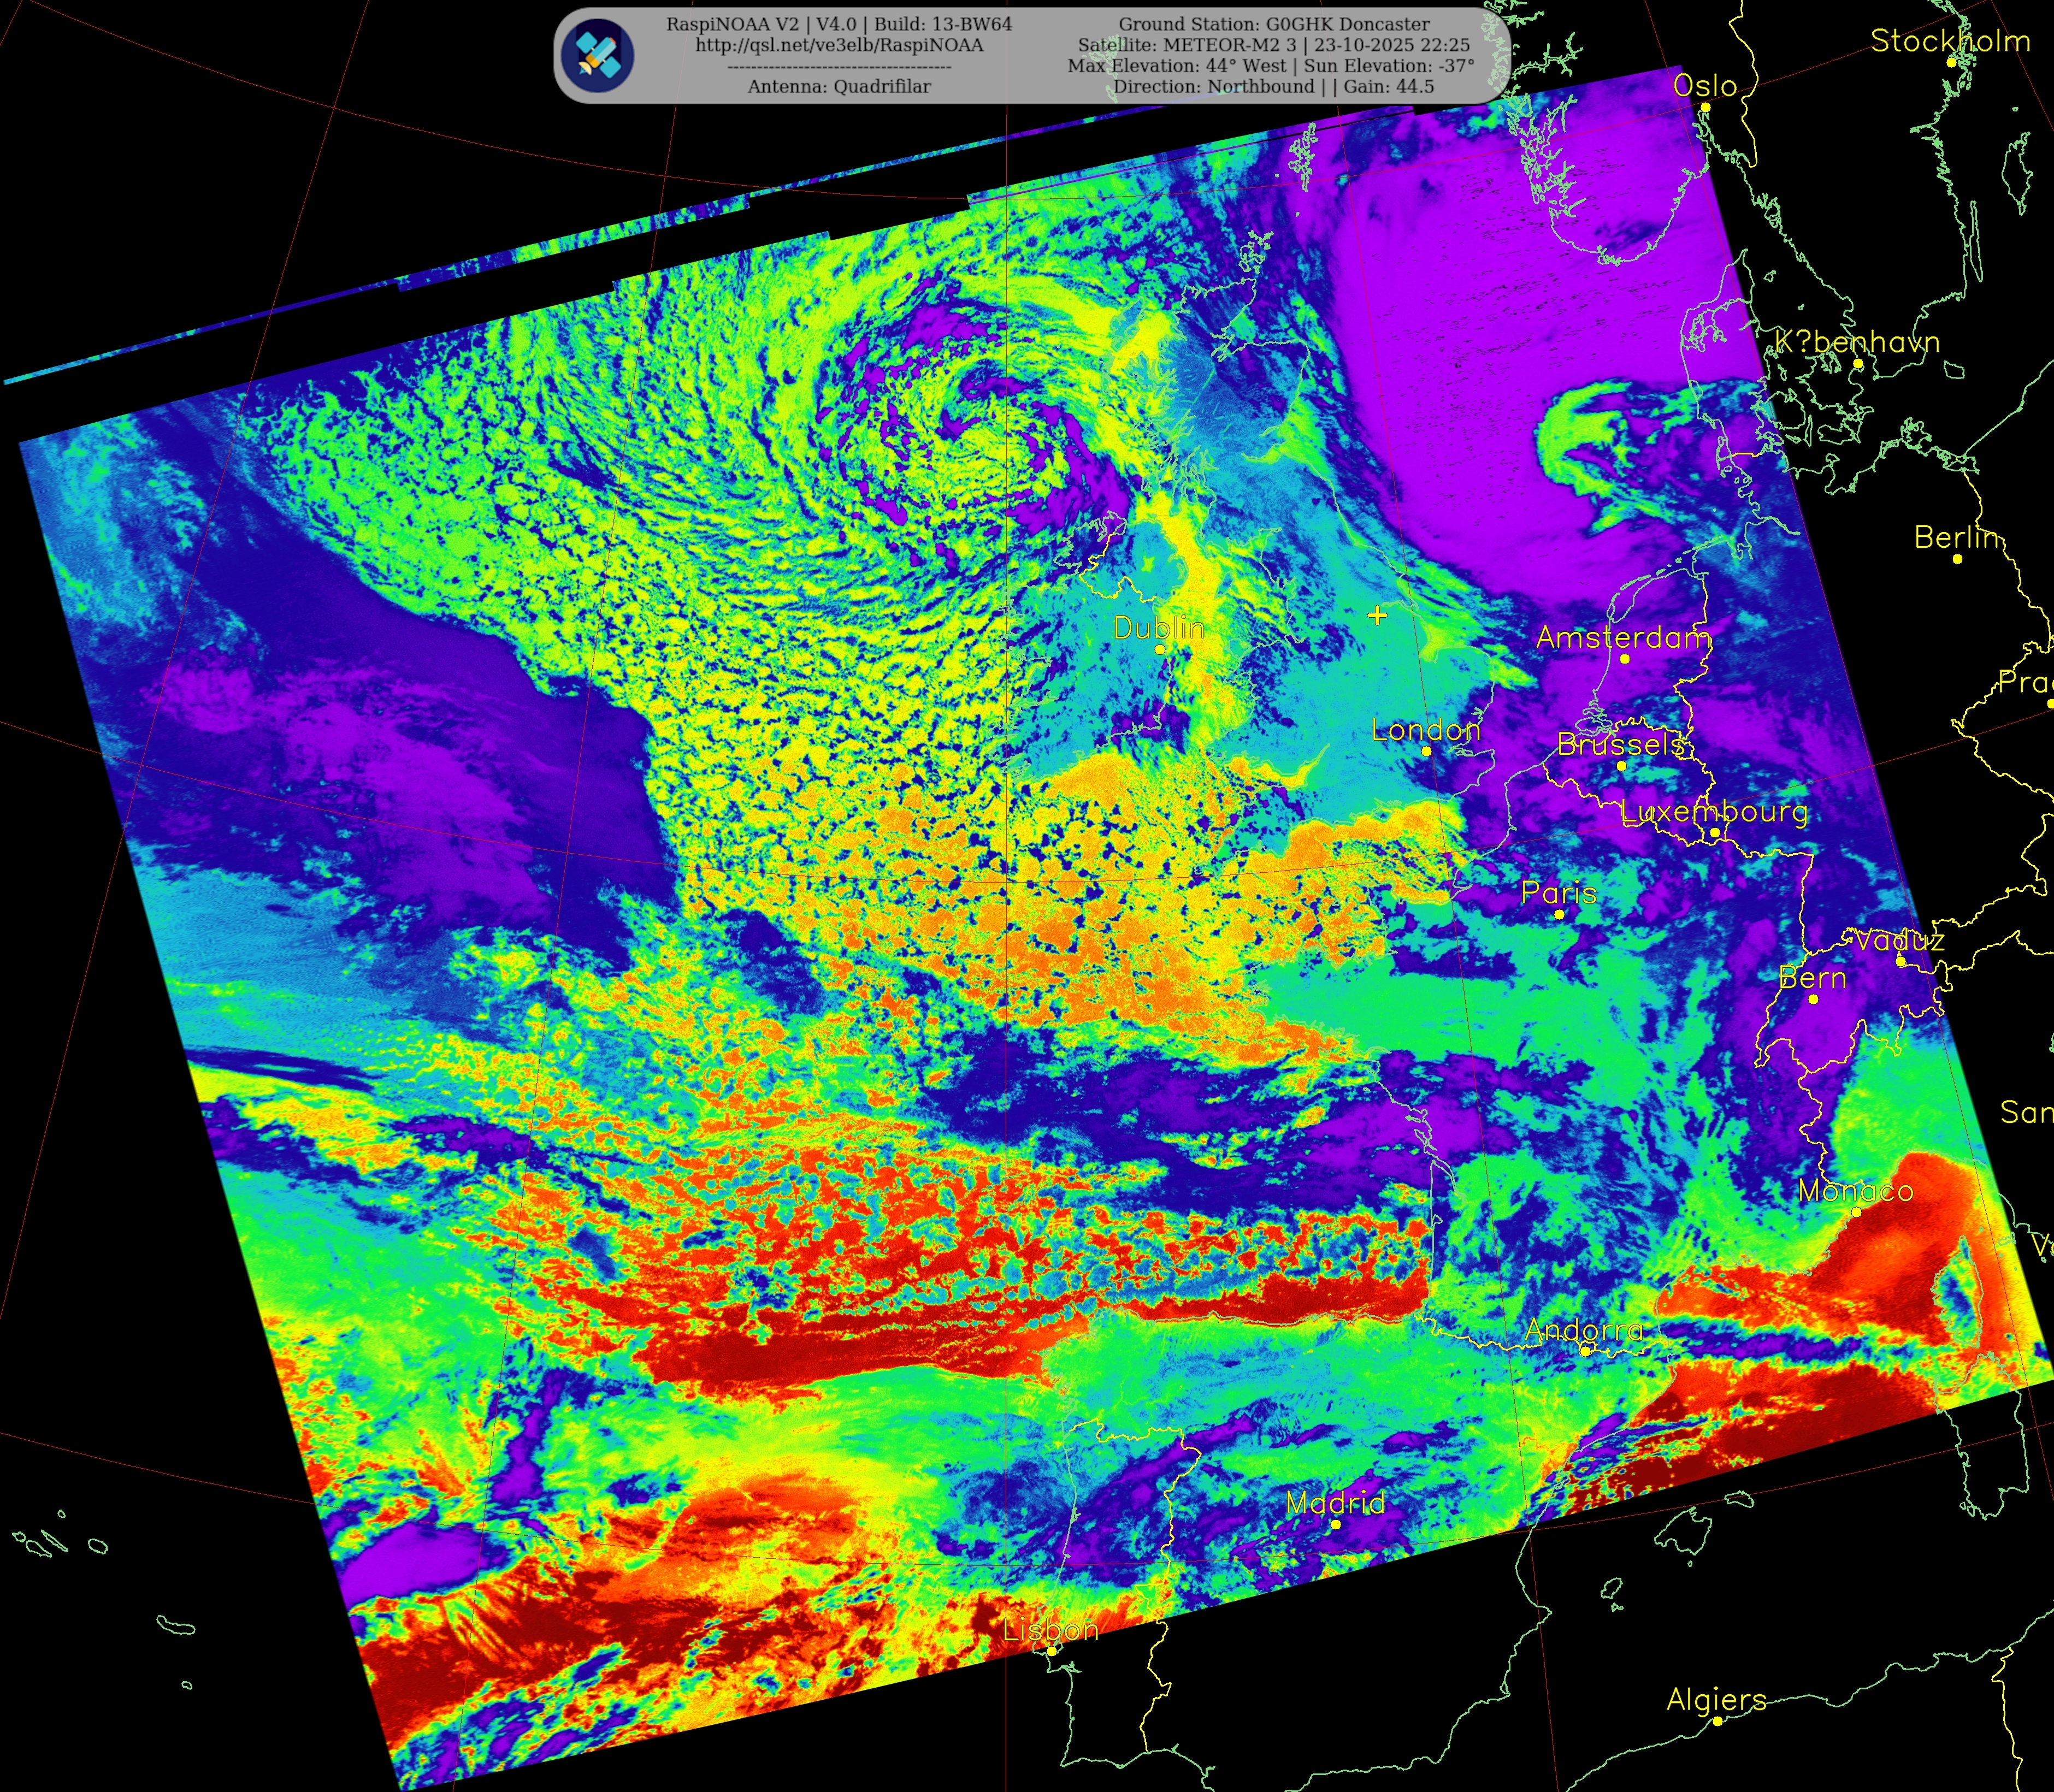Click the Algiers city dot marker

(1717, 1721)
